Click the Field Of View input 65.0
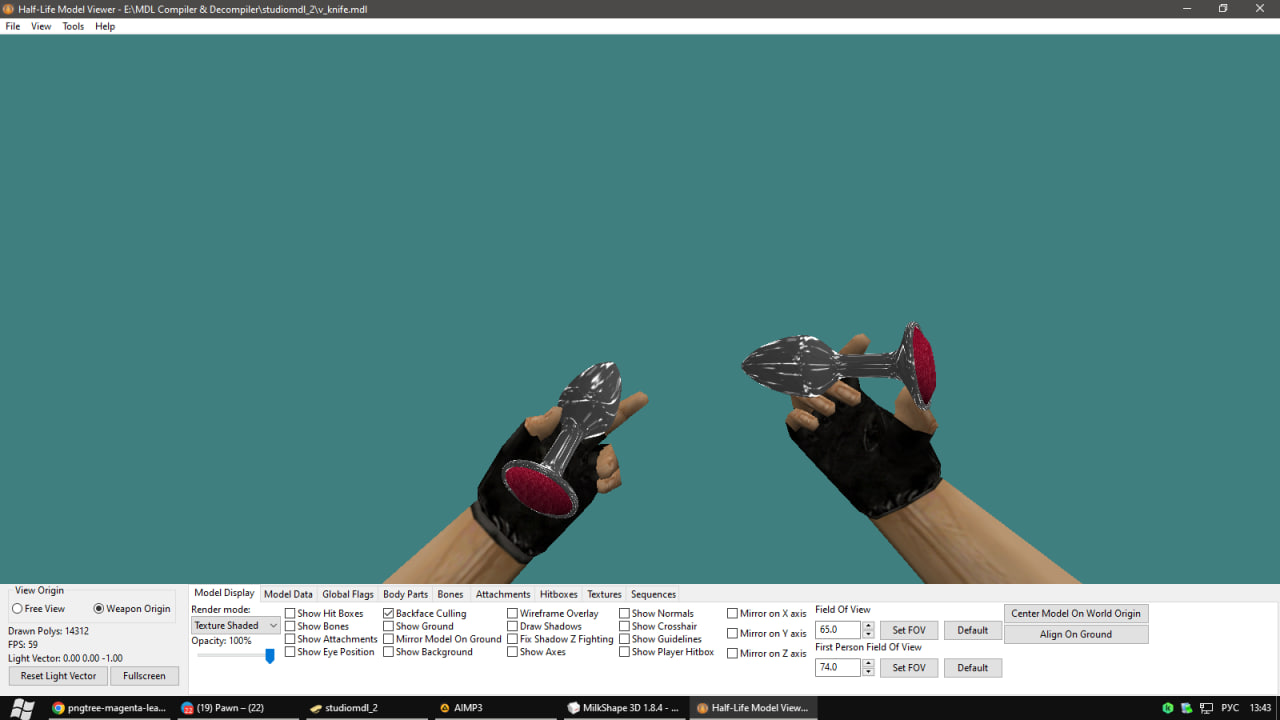1280x720 pixels. click(x=838, y=630)
